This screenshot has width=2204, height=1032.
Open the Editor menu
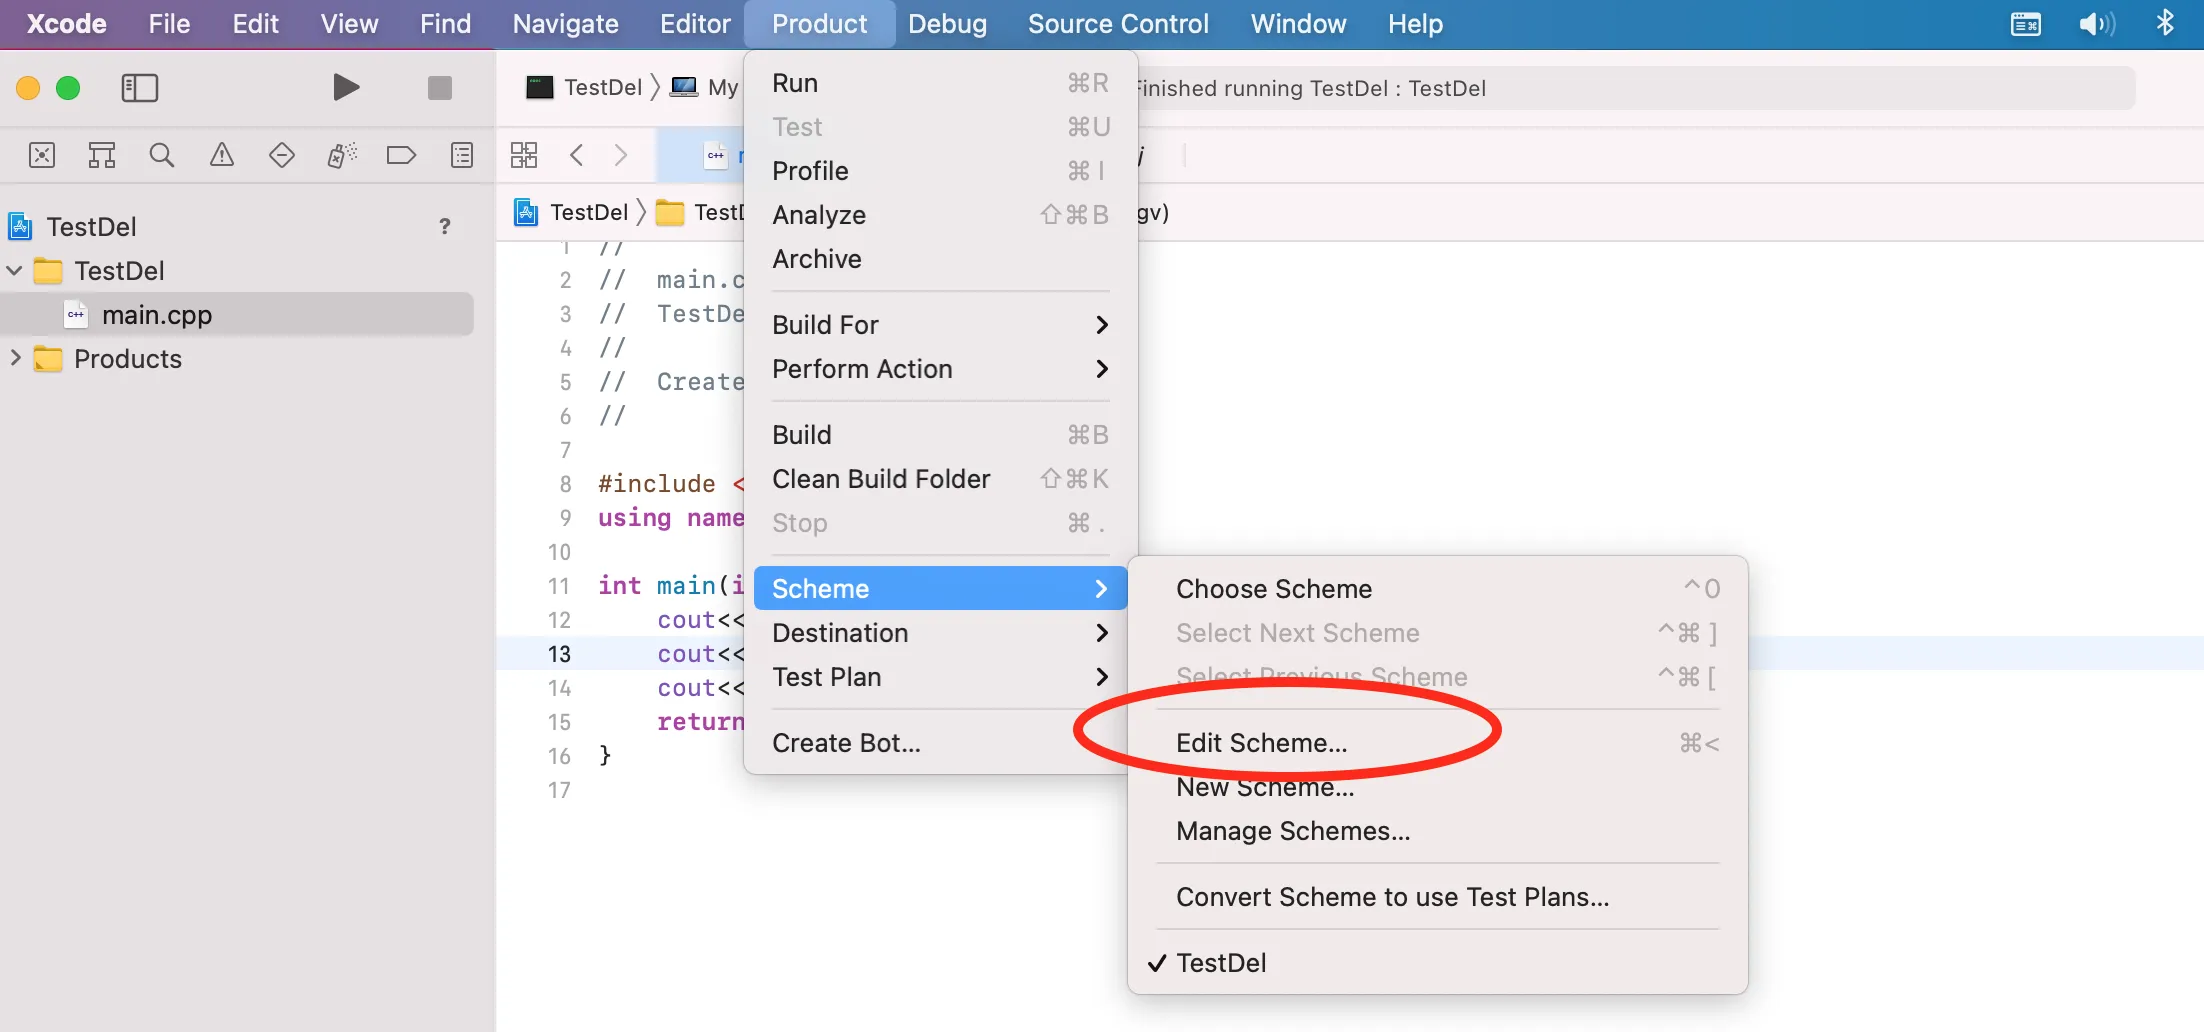tap(695, 24)
